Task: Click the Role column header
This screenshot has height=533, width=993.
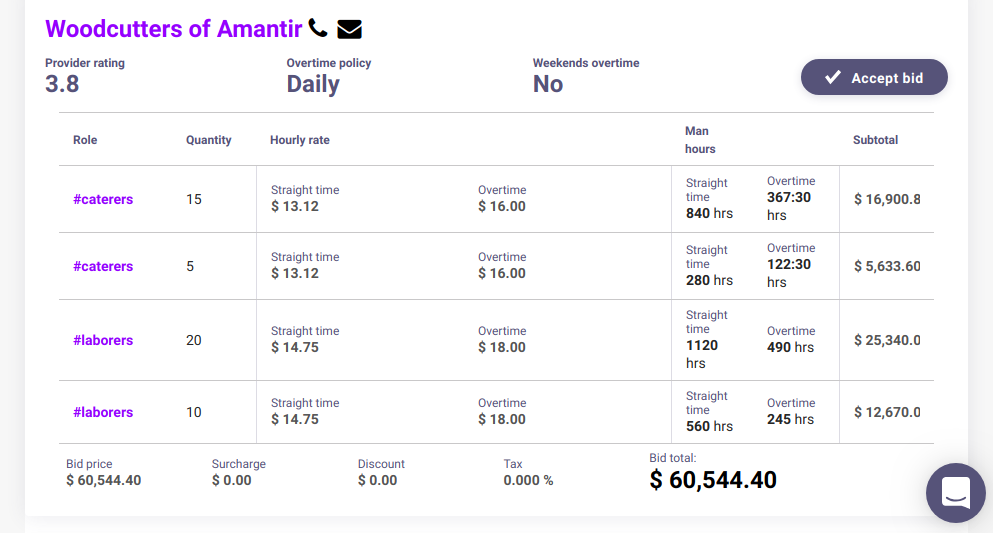Action: click(x=85, y=140)
